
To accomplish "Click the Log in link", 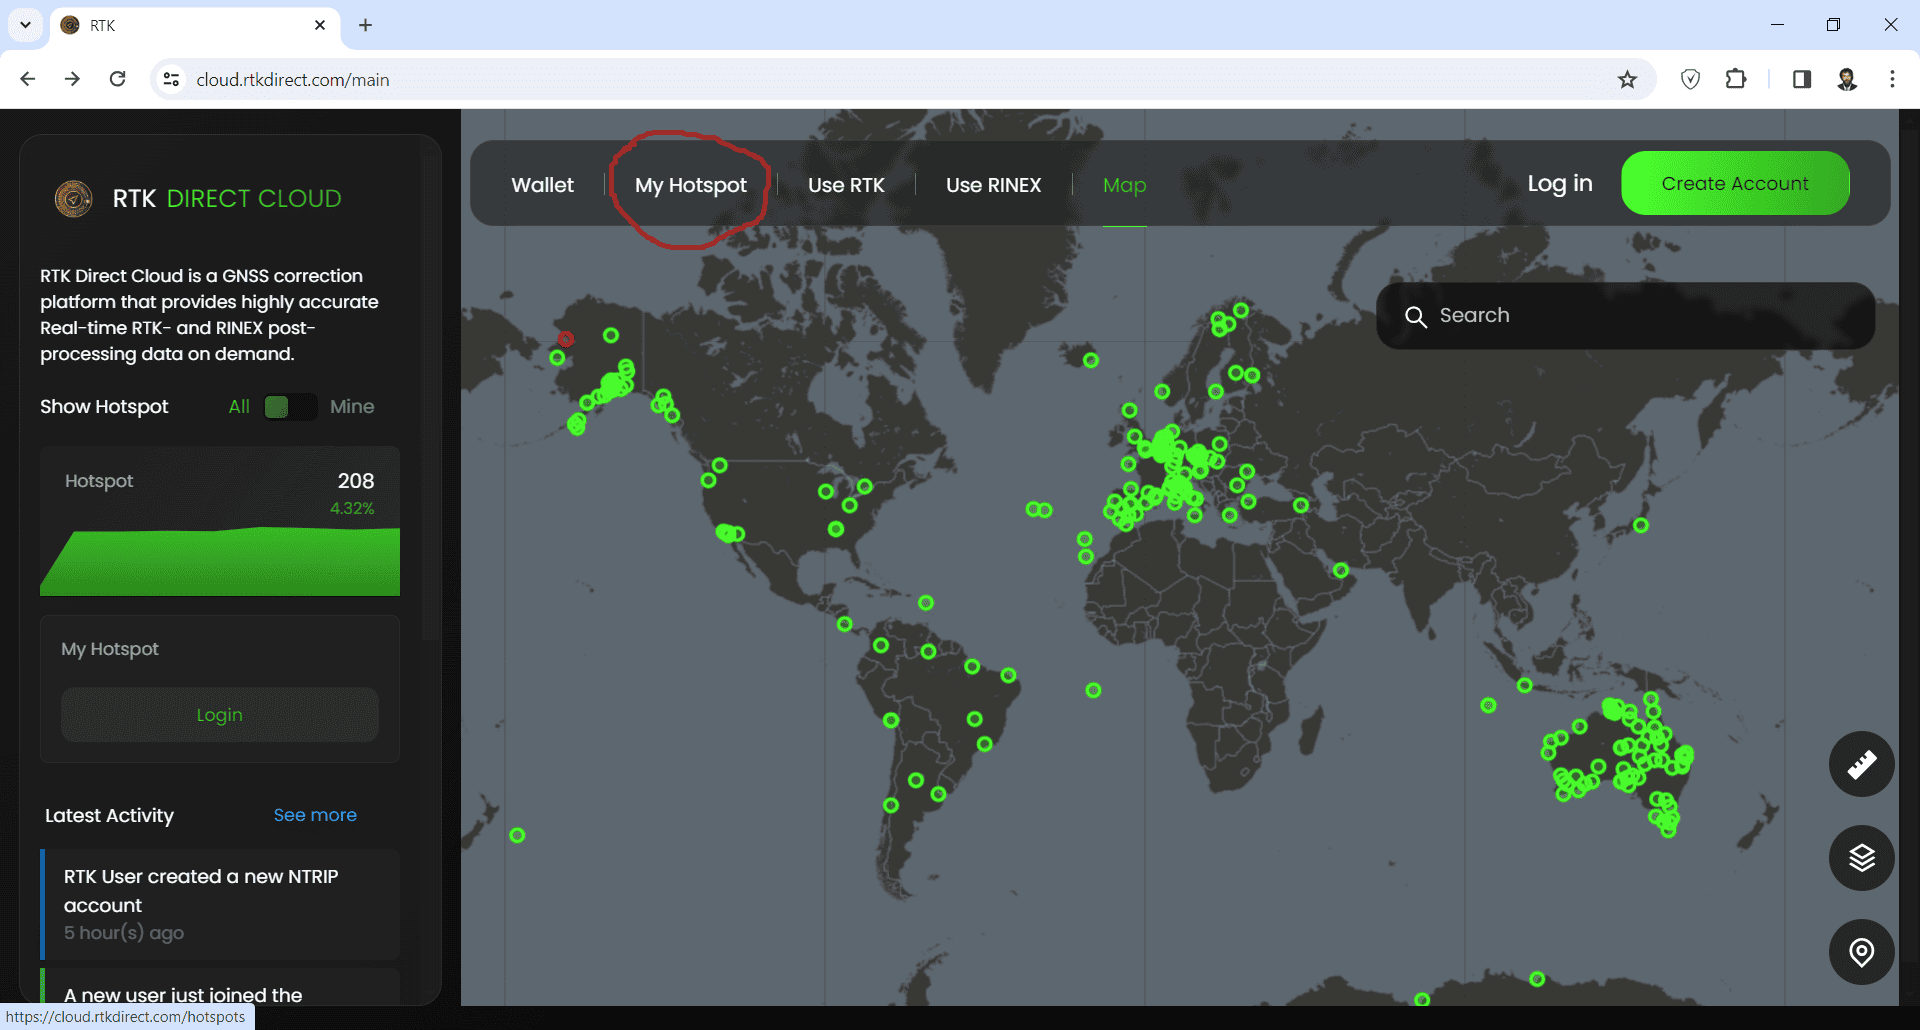I will pyautogui.click(x=1559, y=184).
